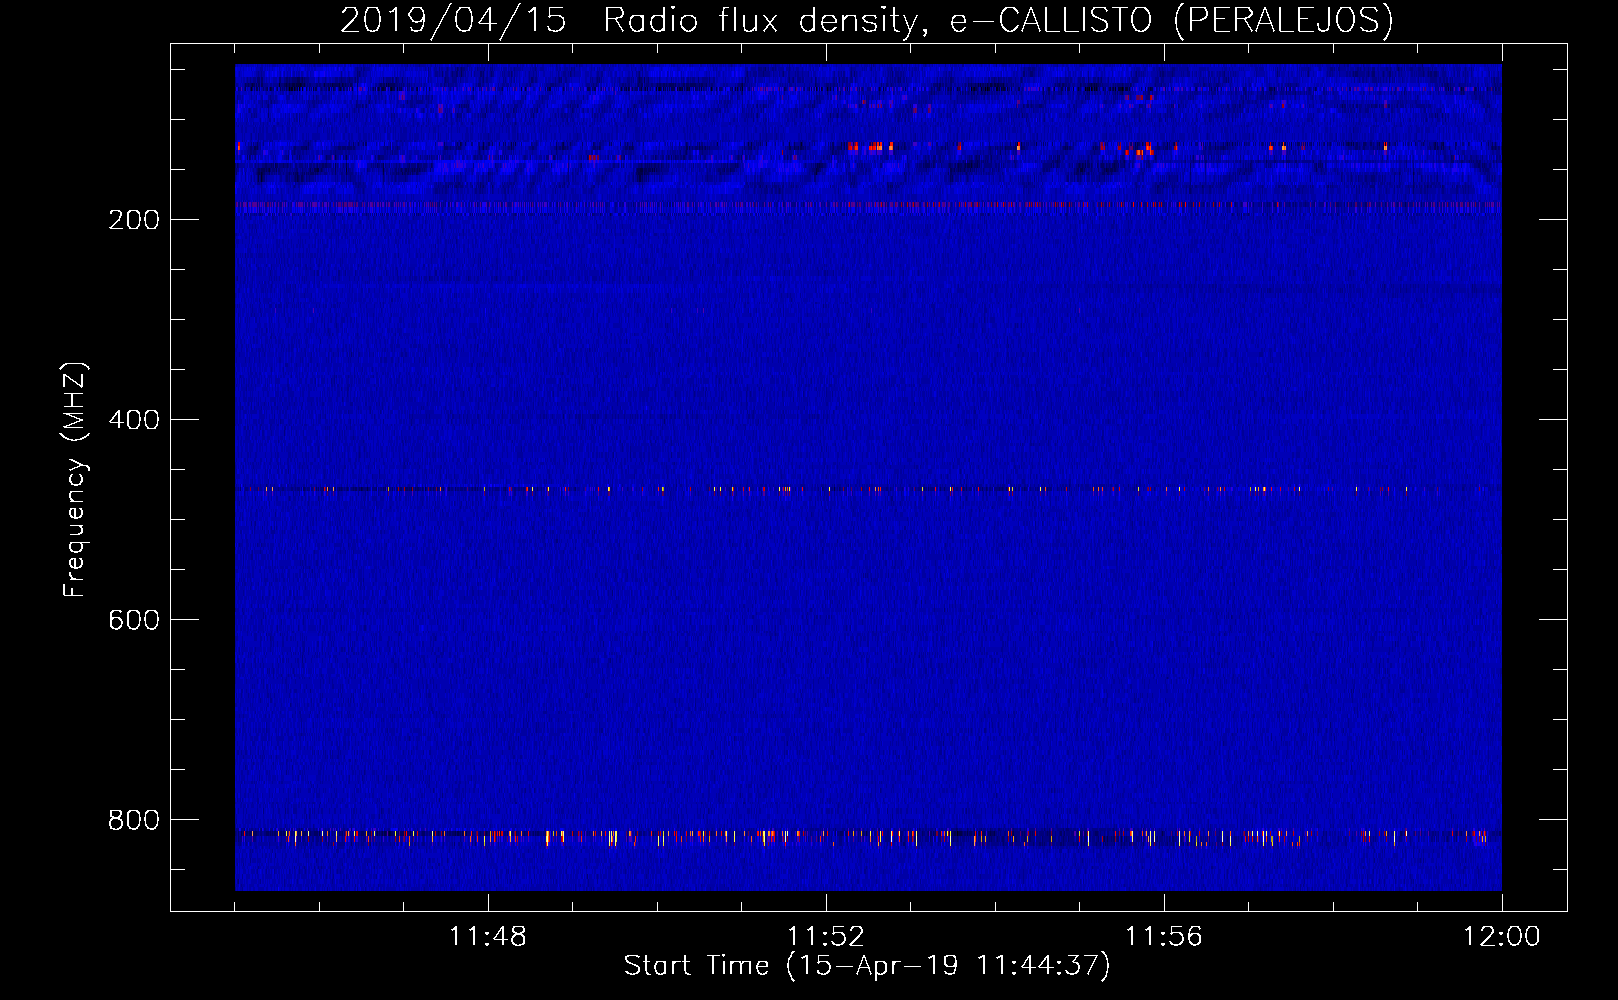This screenshot has height=1000, width=1618.
Task: Click the 11:48 time tick label
Action: coord(488,937)
